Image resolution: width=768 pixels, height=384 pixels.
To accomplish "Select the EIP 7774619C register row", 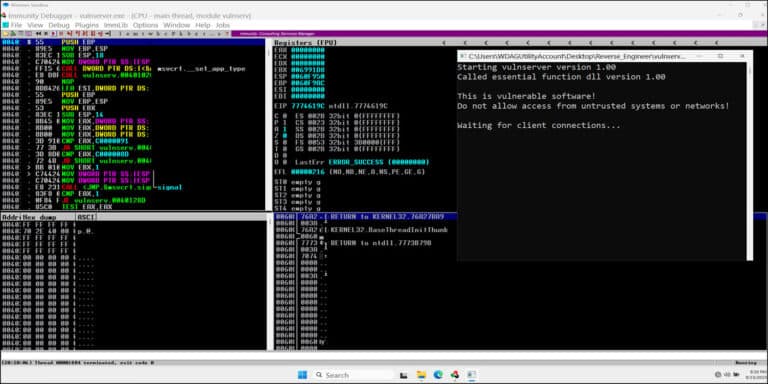I will [x=331, y=106].
